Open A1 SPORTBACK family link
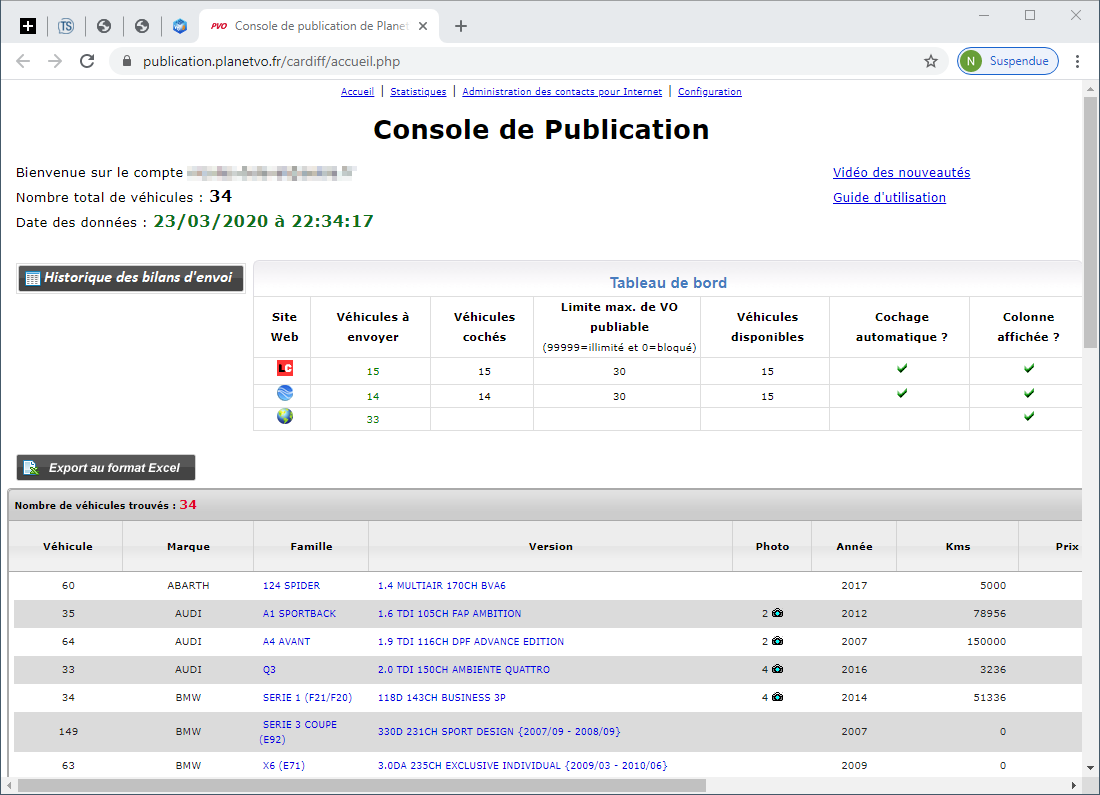The width and height of the screenshot is (1100, 795). (x=300, y=613)
